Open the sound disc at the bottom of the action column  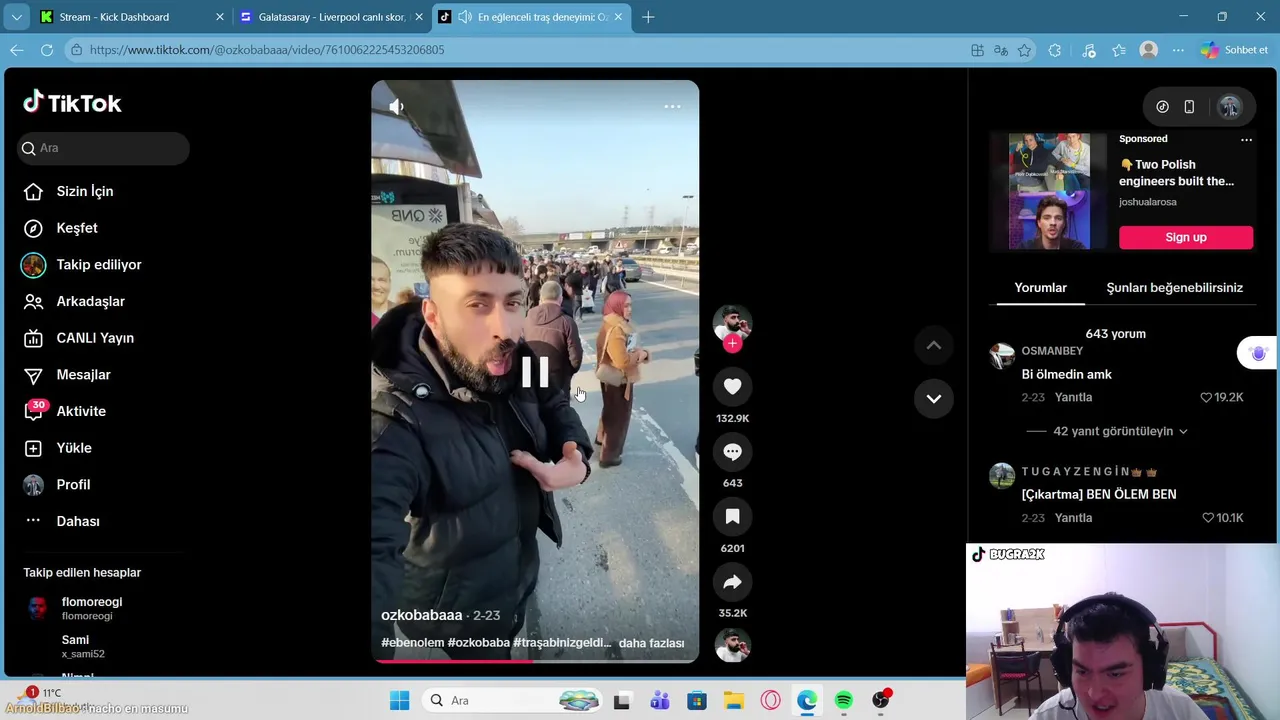pos(732,646)
